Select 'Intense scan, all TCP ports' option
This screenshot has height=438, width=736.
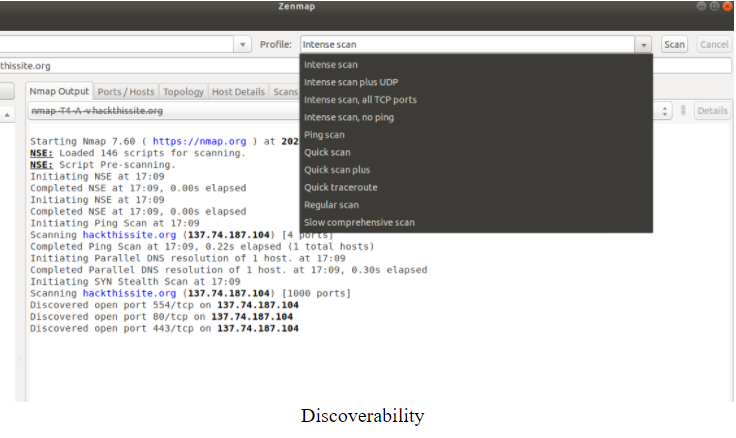(x=476, y=100)
